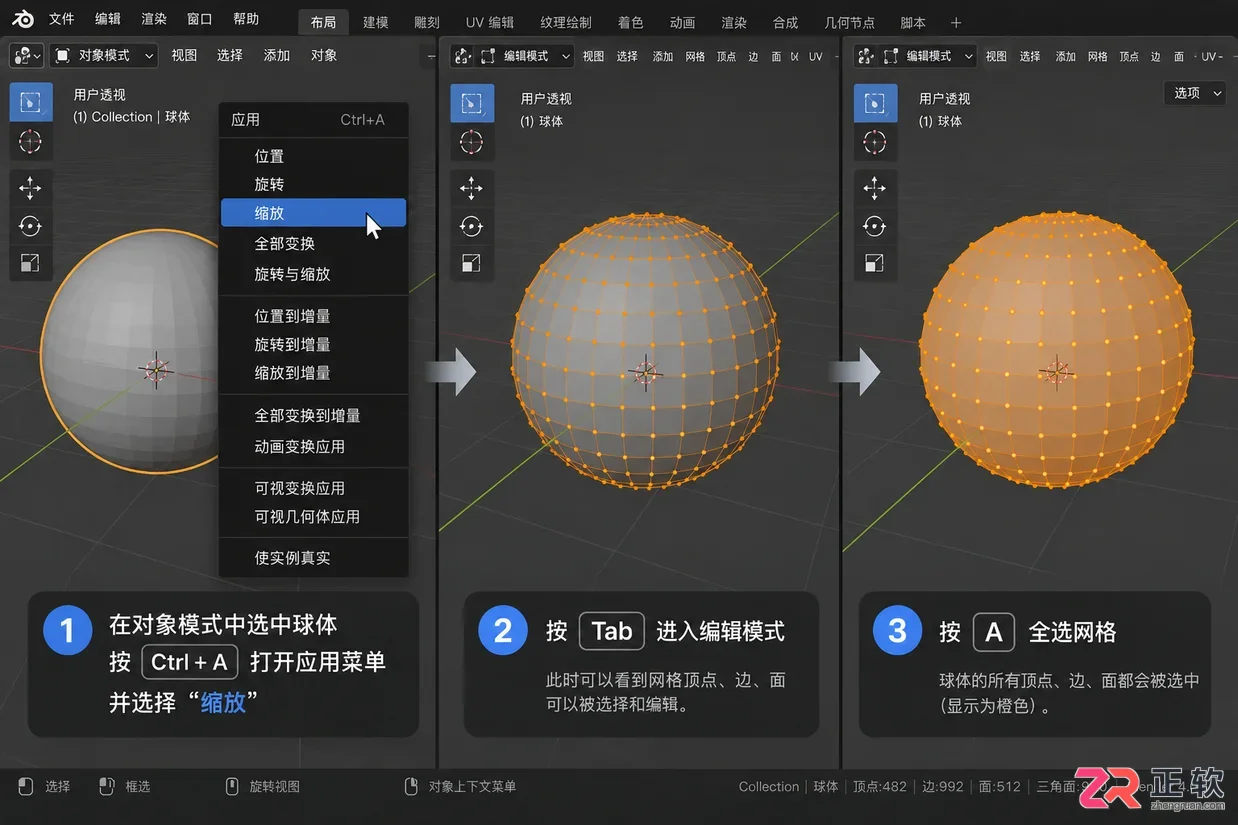Open the 对象 menu in step 1 header
Viewport: 1238px width, 825px height.
tap(324, 55)
